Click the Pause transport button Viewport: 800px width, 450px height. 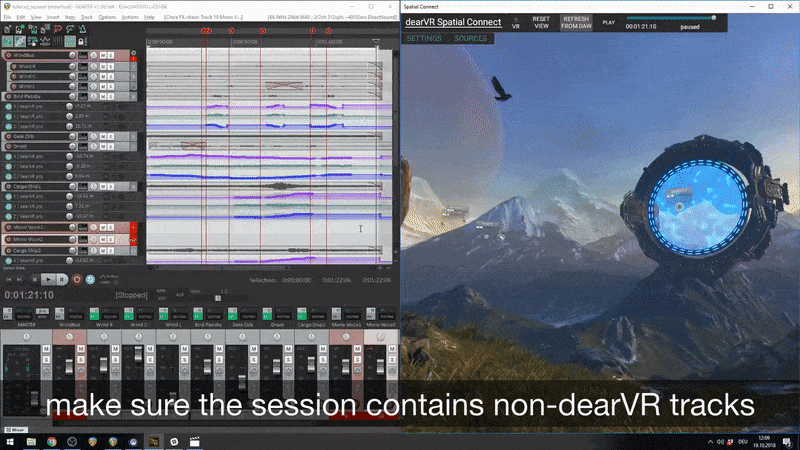click(62, 280)
